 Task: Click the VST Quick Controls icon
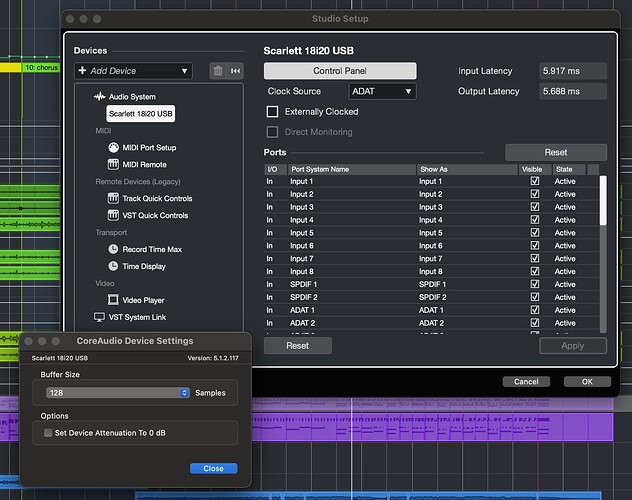click(x=113, y=215)
